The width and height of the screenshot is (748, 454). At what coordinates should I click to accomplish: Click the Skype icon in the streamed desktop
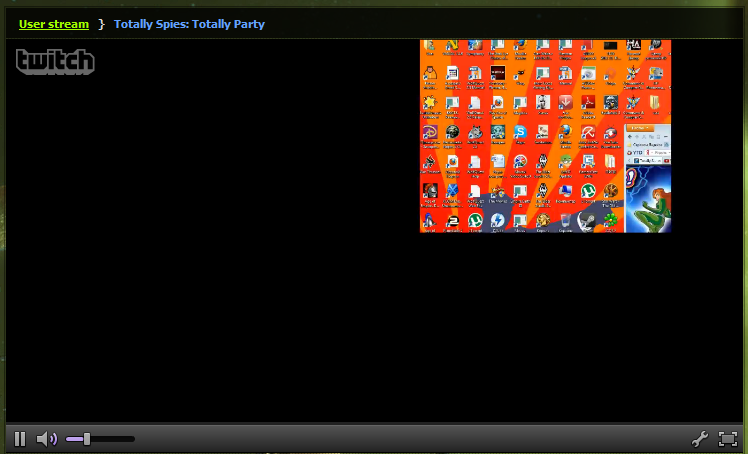click(x=520, y=132)
